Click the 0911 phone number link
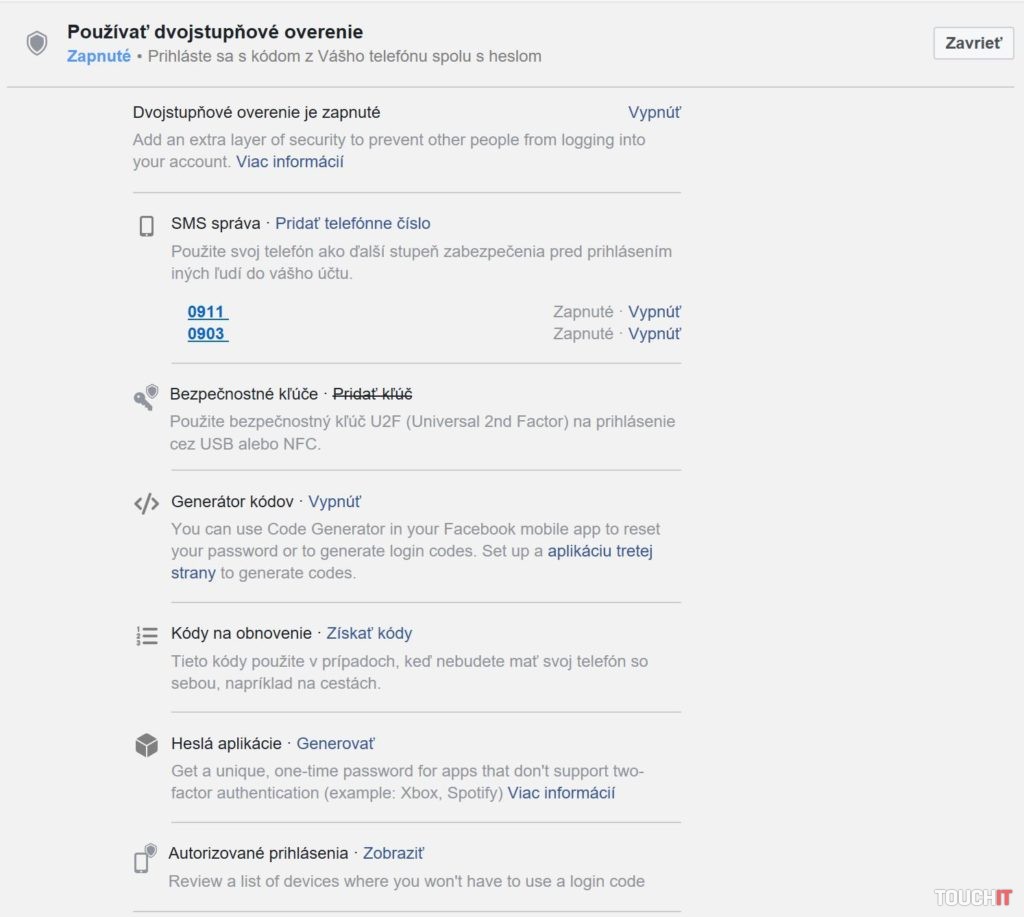The width and height of the screenshot is (1024, 917). [207, 312]
